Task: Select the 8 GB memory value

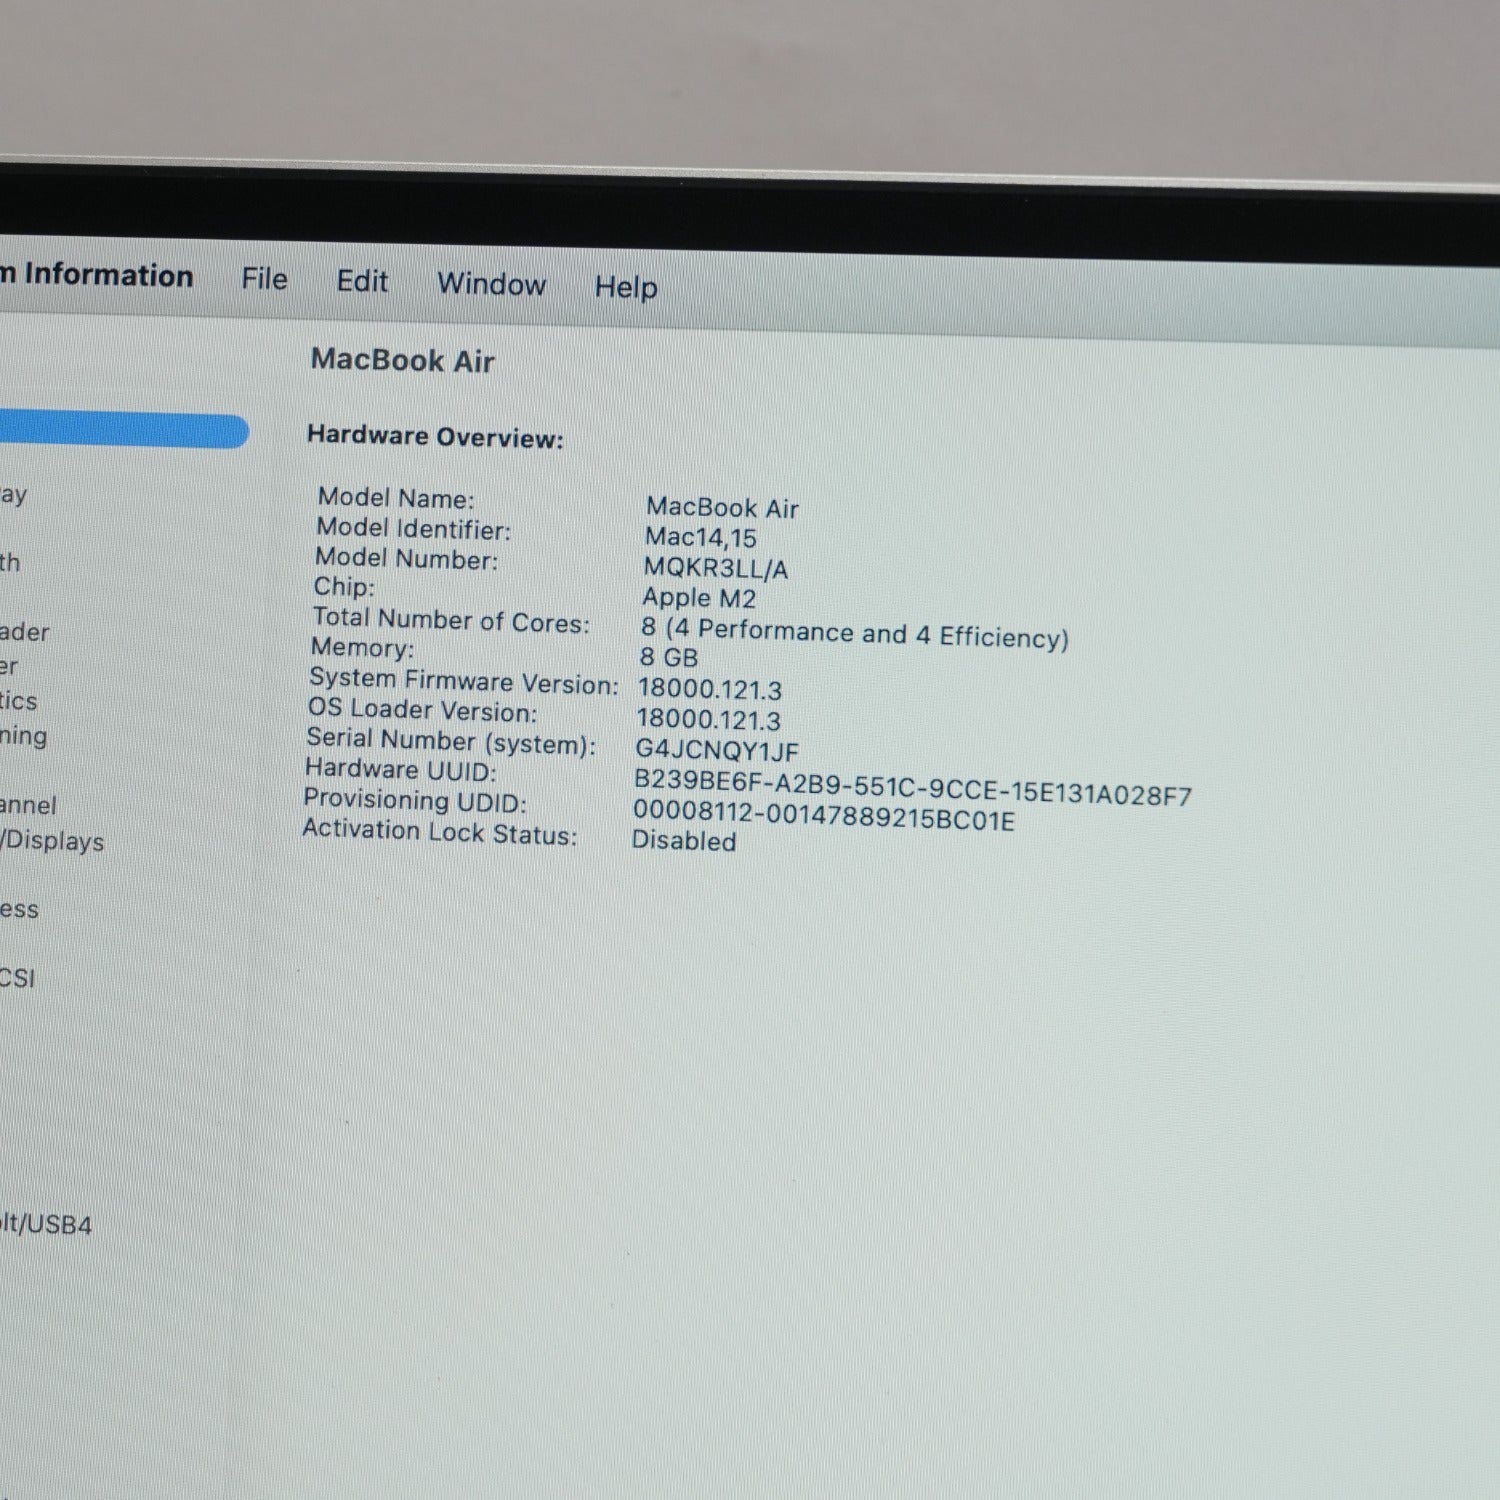Action: 669,658
